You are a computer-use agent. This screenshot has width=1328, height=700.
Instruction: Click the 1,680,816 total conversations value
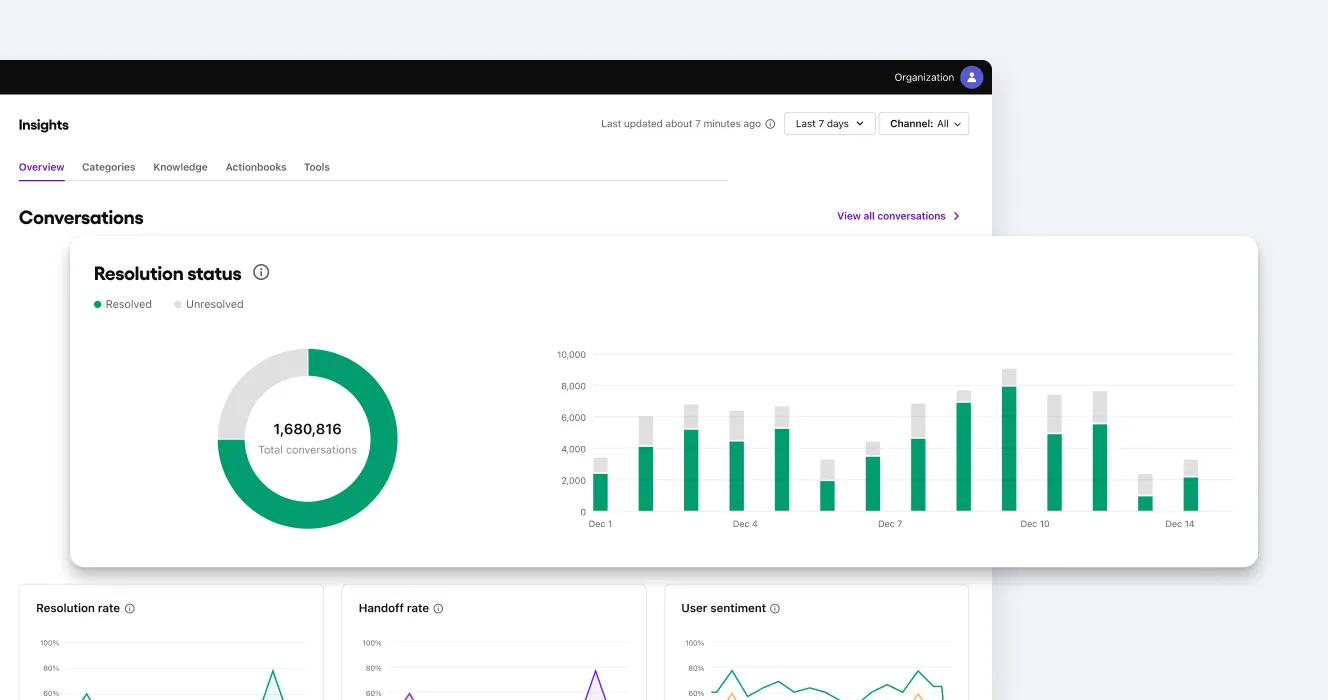click(307, 429)
